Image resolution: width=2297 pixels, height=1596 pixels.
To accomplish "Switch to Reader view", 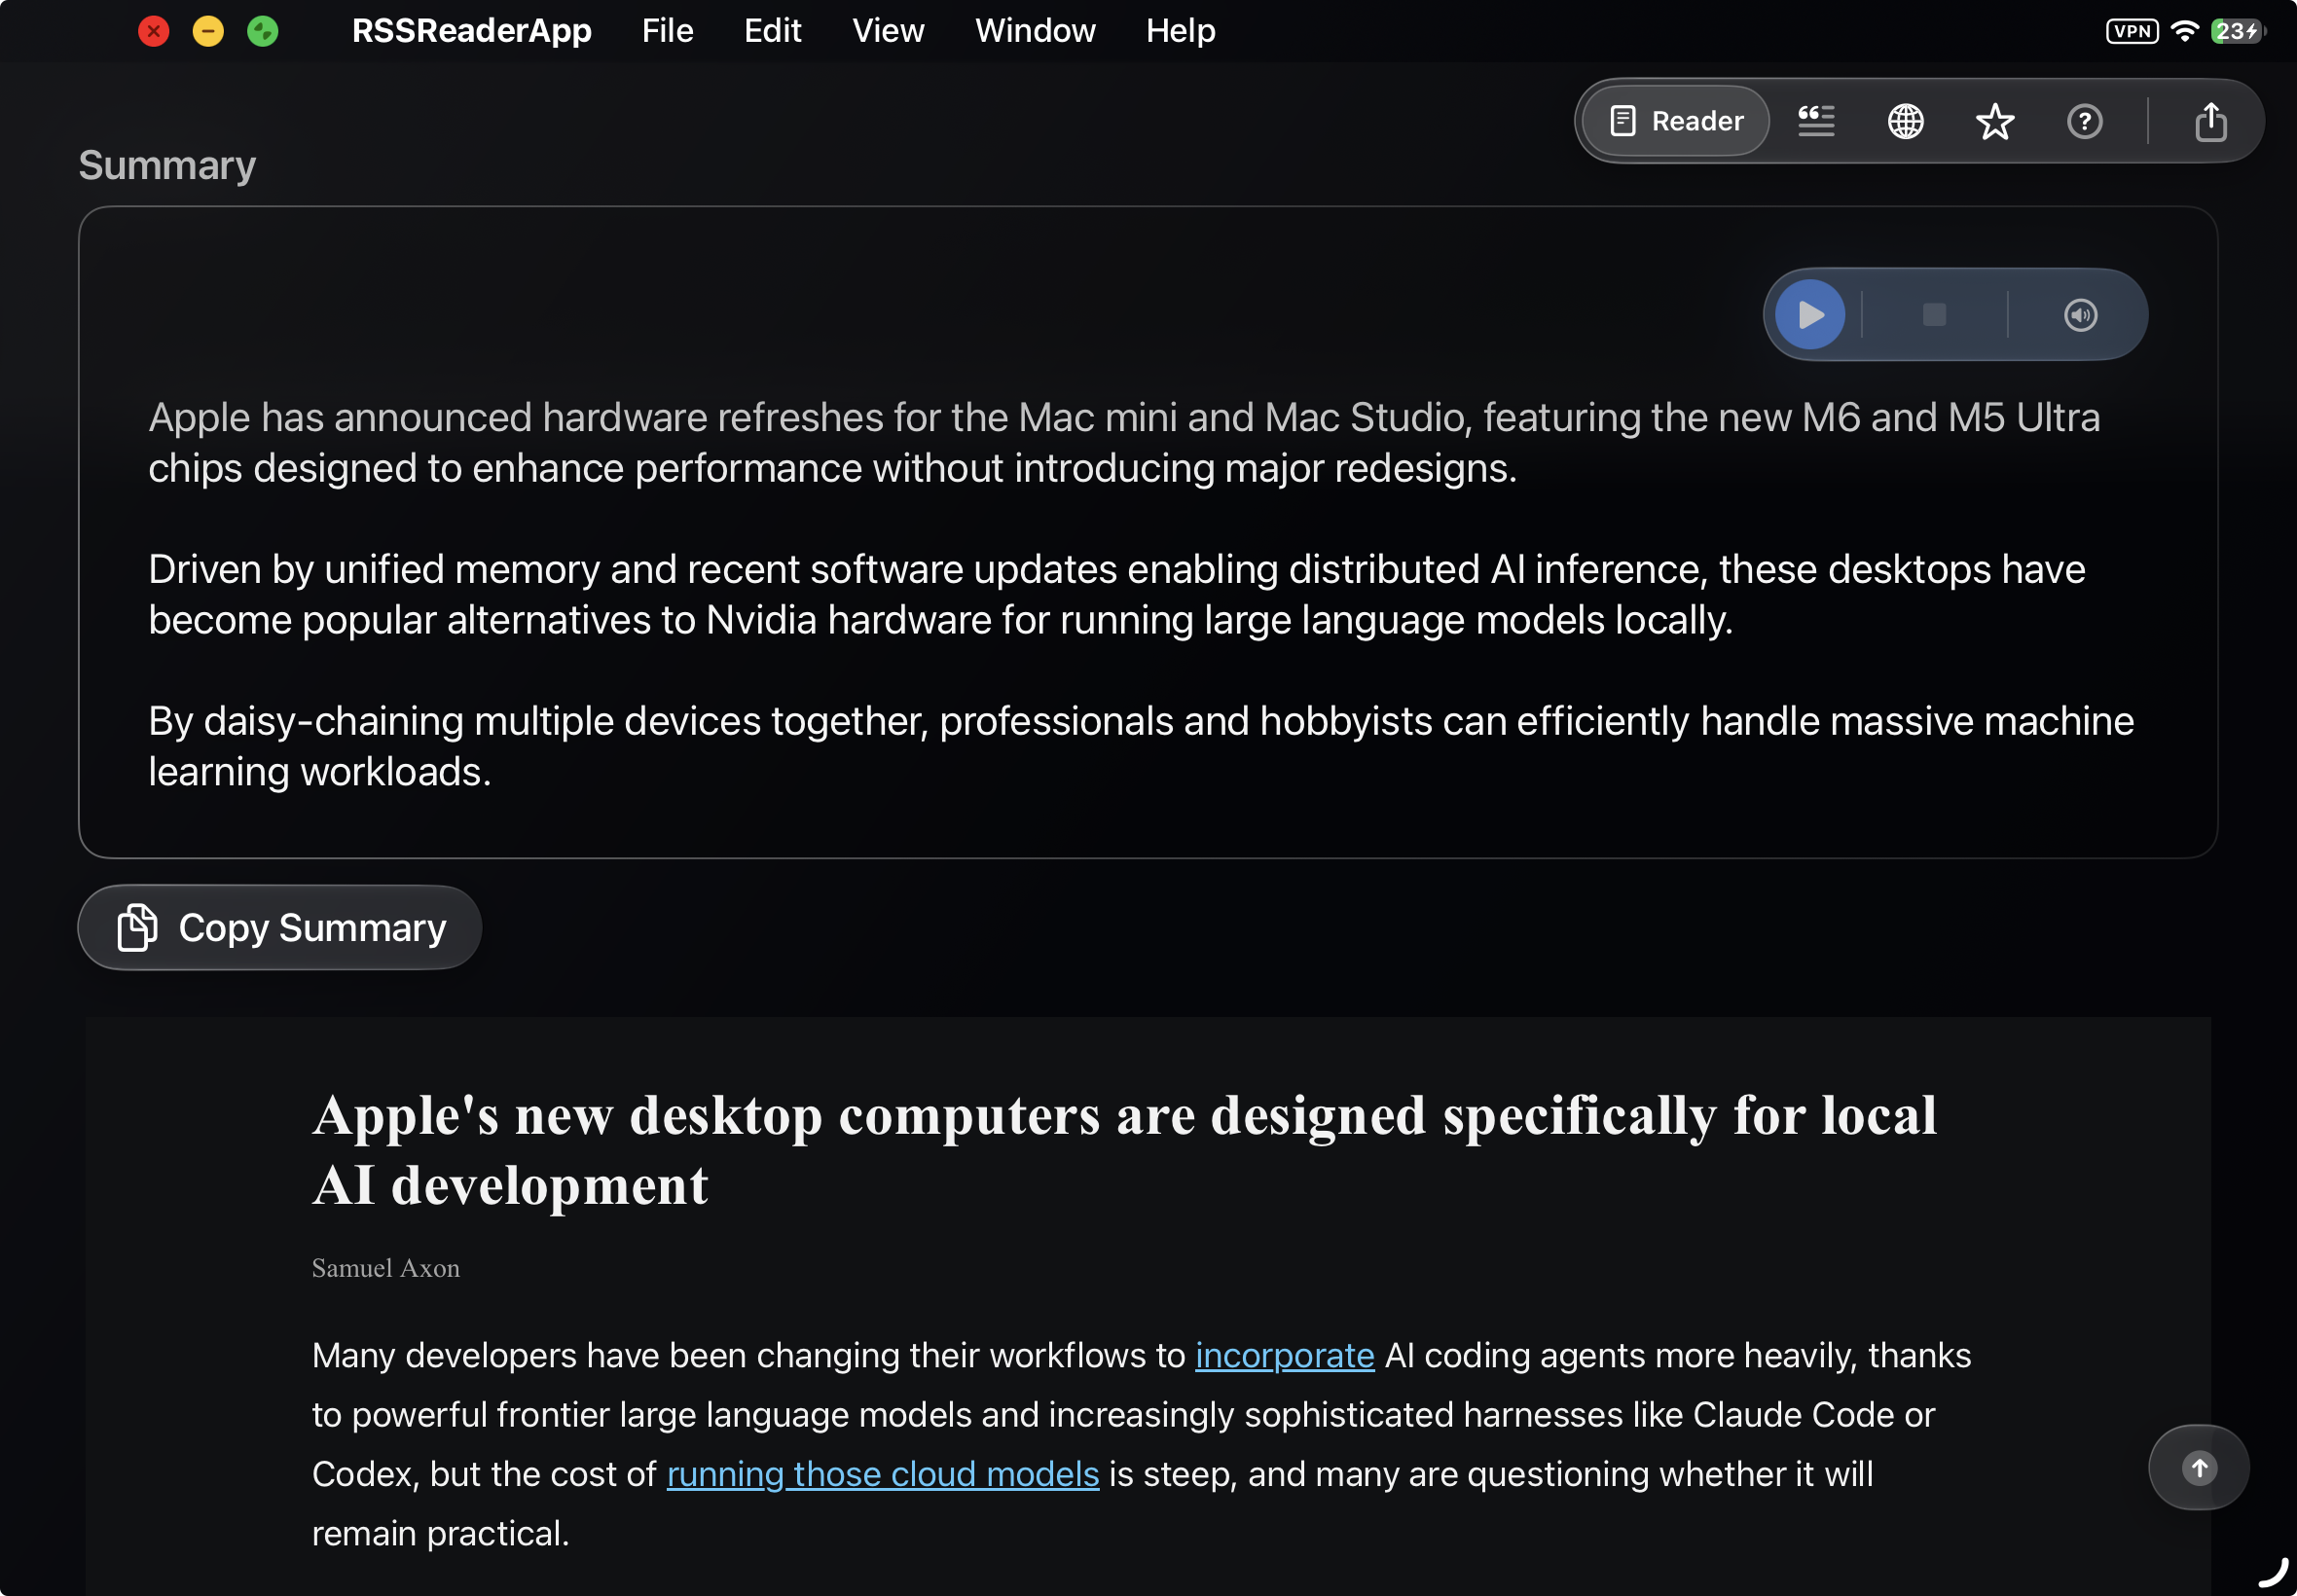I will (x=1676, y=121).
